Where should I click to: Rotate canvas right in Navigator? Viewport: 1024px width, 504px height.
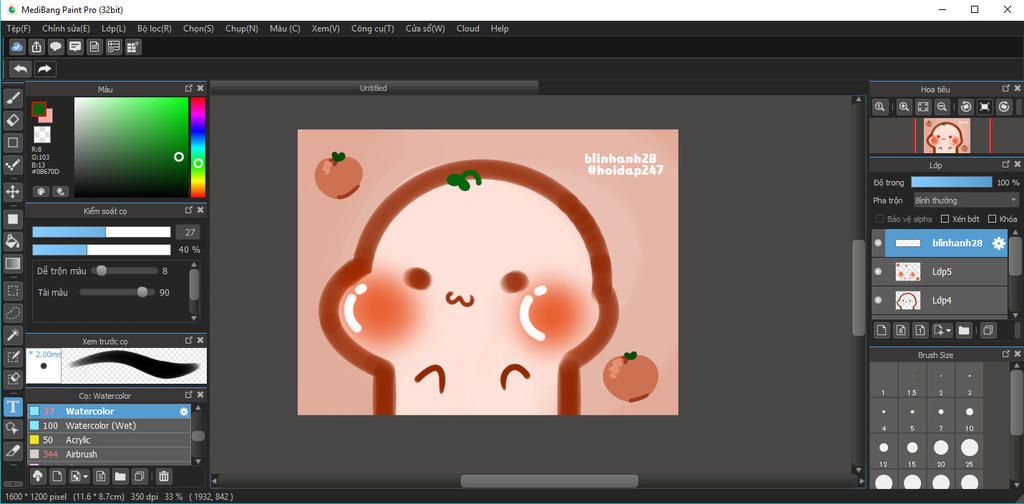[x=1004, y=106]
